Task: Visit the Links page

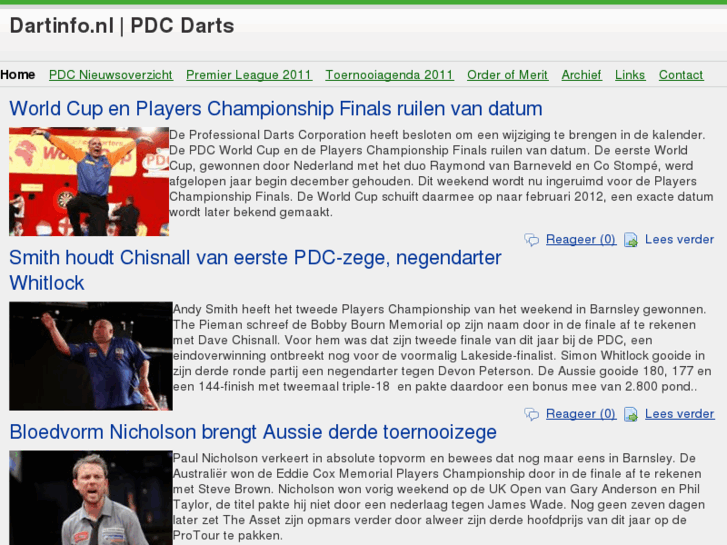Action: click(x=630, y=75)
